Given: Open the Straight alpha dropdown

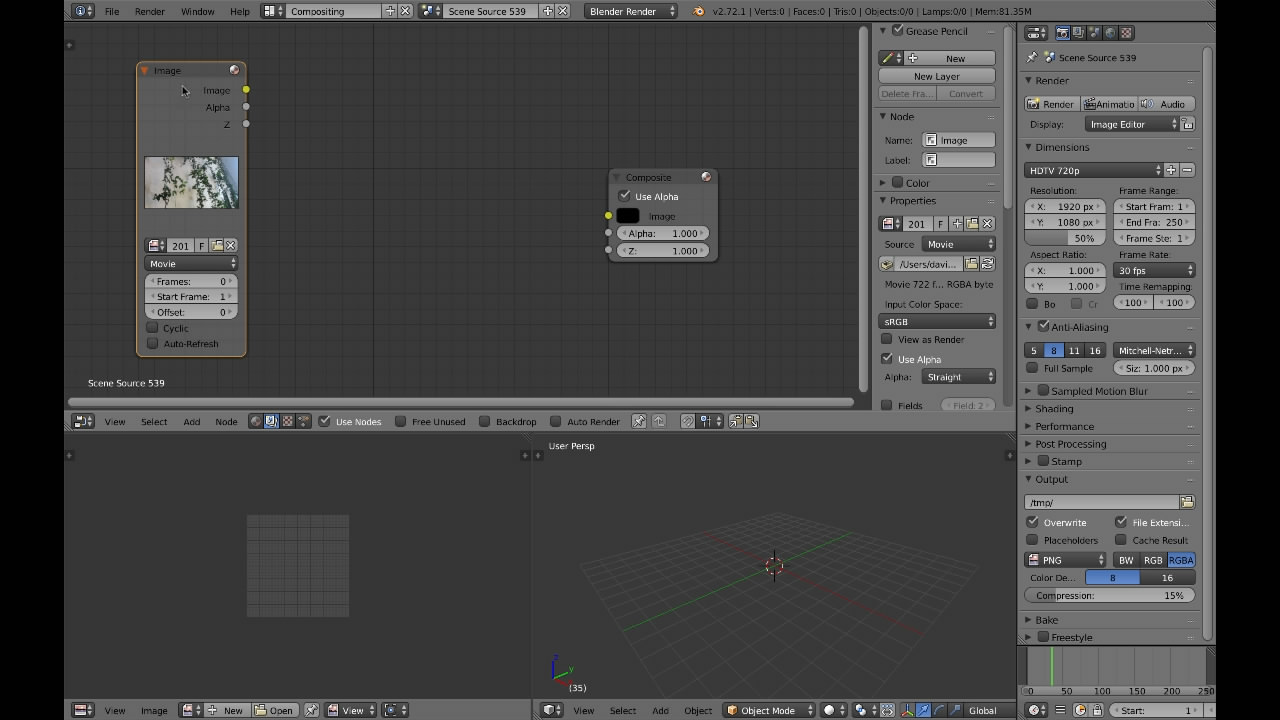Looking at the screenshot, I should click(x=959, y=377).
